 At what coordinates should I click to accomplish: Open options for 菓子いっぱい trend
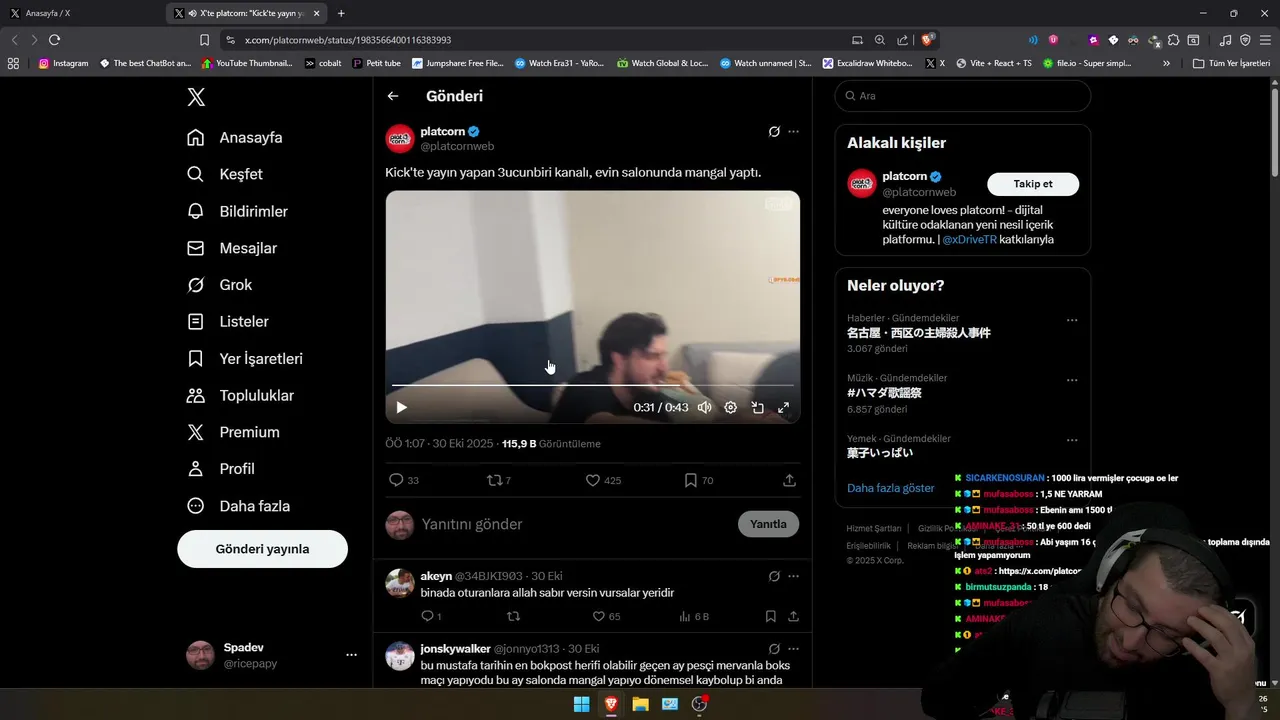[x=1072, y=440]
